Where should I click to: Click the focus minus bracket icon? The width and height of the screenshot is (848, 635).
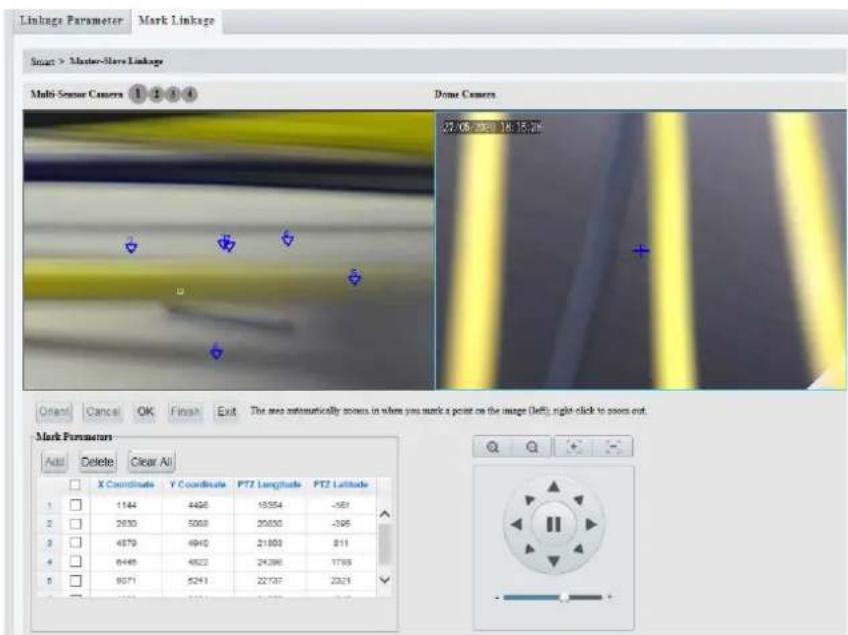click(613, 447)
